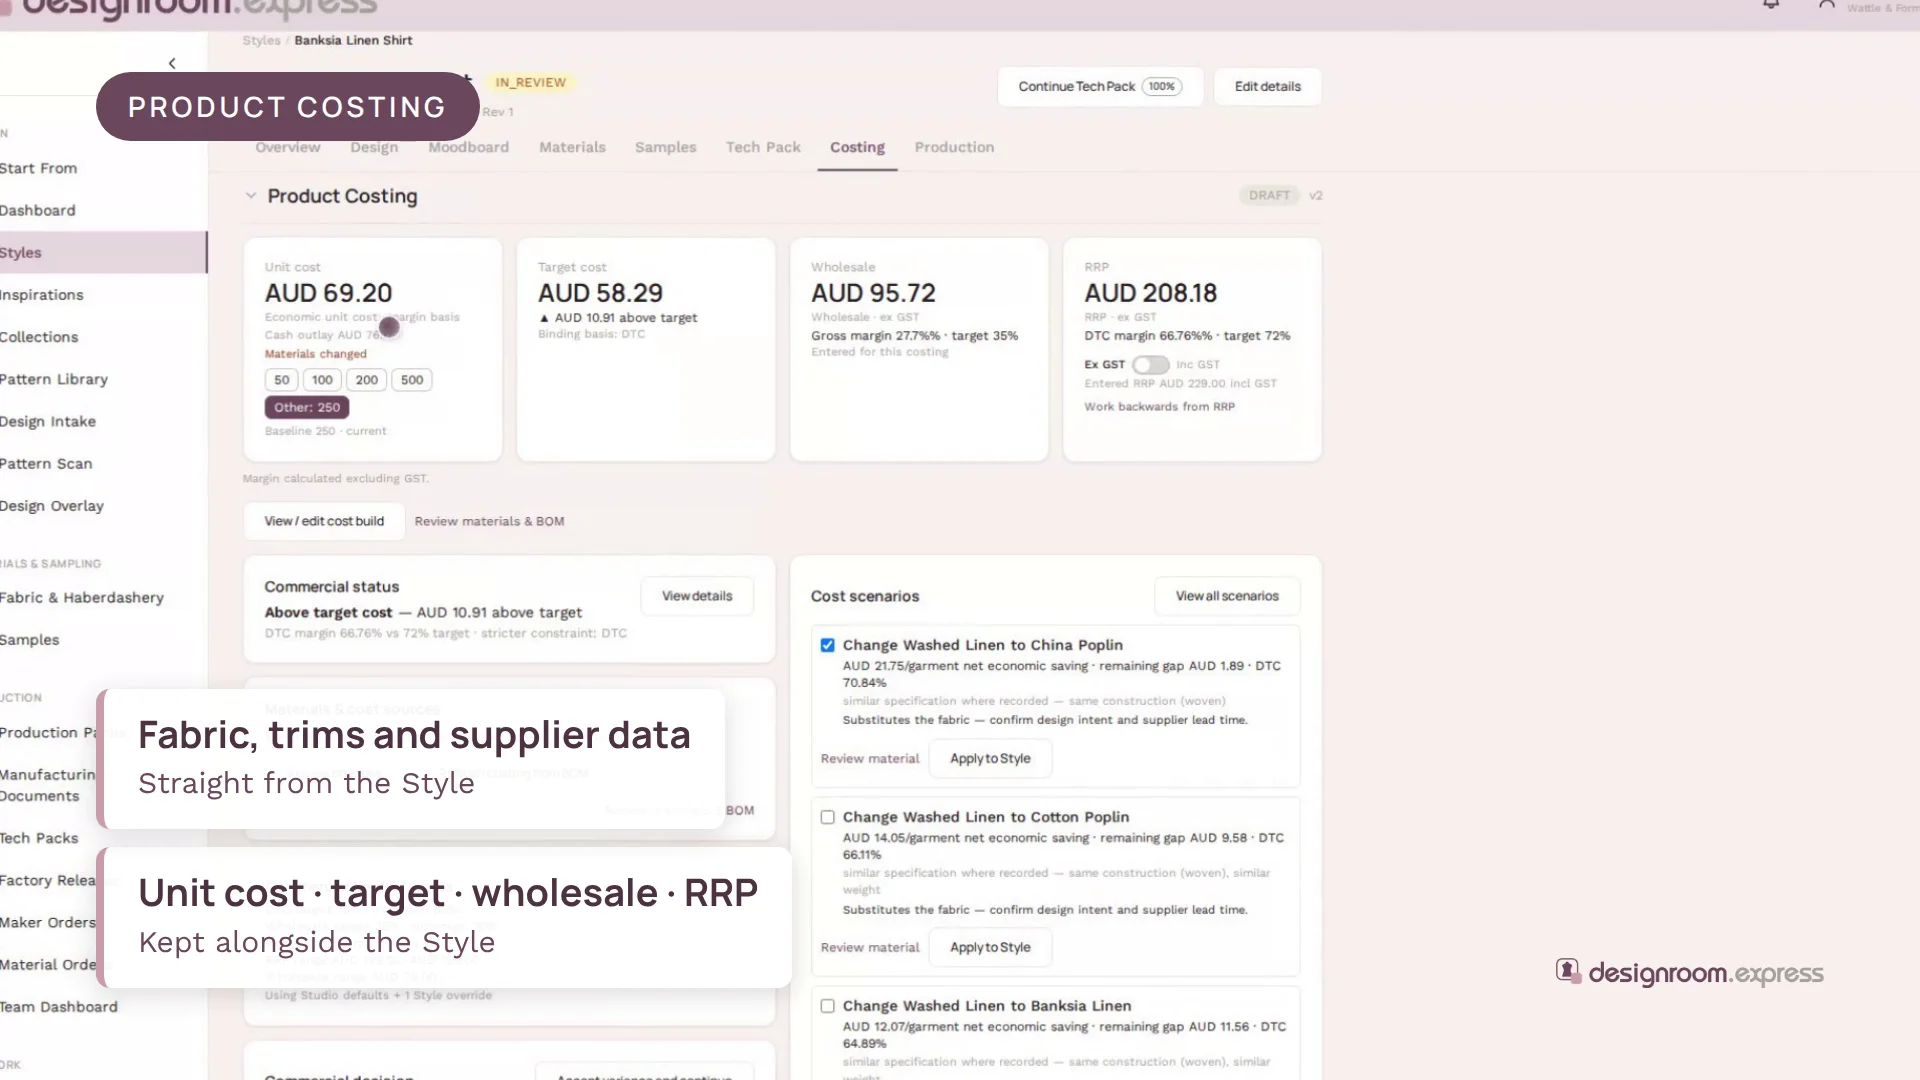
Task: Select quantity 50 chip
Action: click(x=281, y=380)
